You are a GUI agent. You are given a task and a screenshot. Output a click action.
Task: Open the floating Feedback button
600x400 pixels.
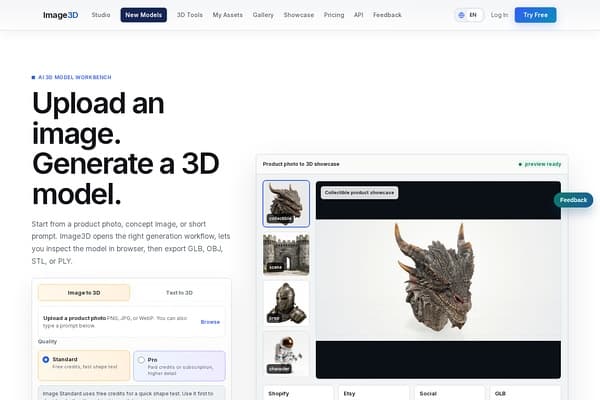(573, 200)
